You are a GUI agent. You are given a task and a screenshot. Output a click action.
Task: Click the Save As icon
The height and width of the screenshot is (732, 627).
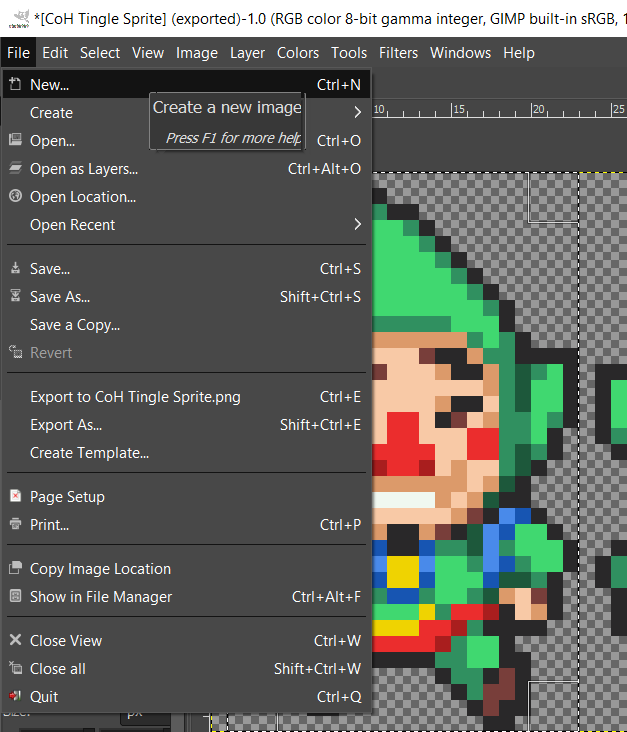coord(15,296)
